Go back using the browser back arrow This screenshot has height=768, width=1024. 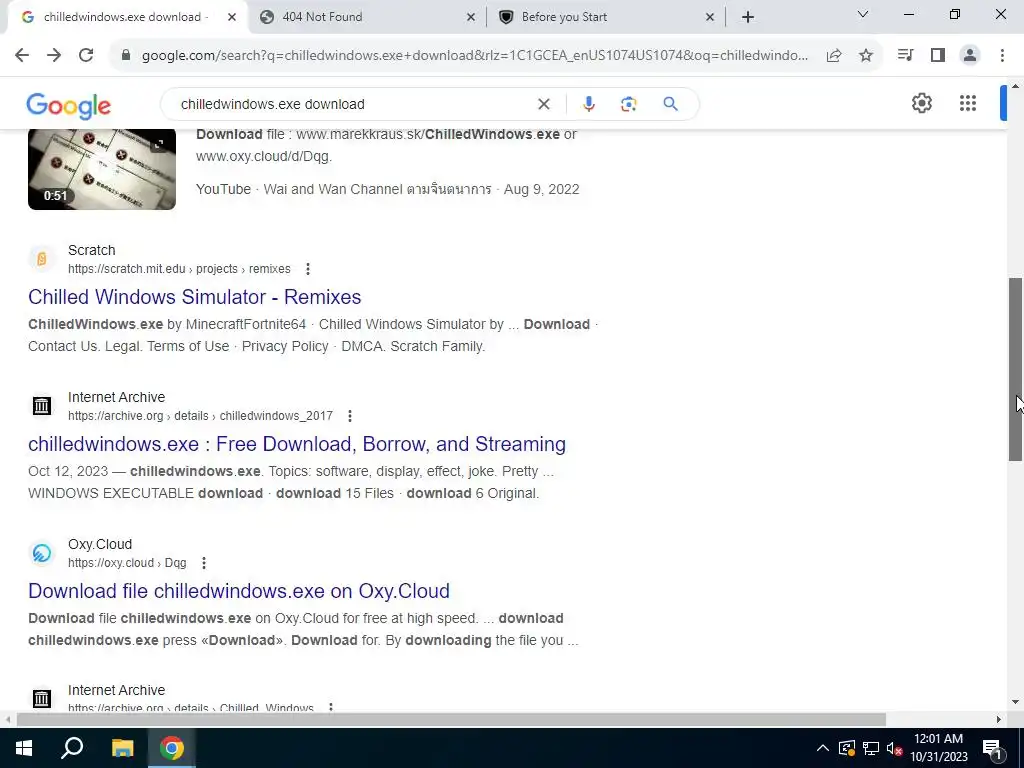22,56
